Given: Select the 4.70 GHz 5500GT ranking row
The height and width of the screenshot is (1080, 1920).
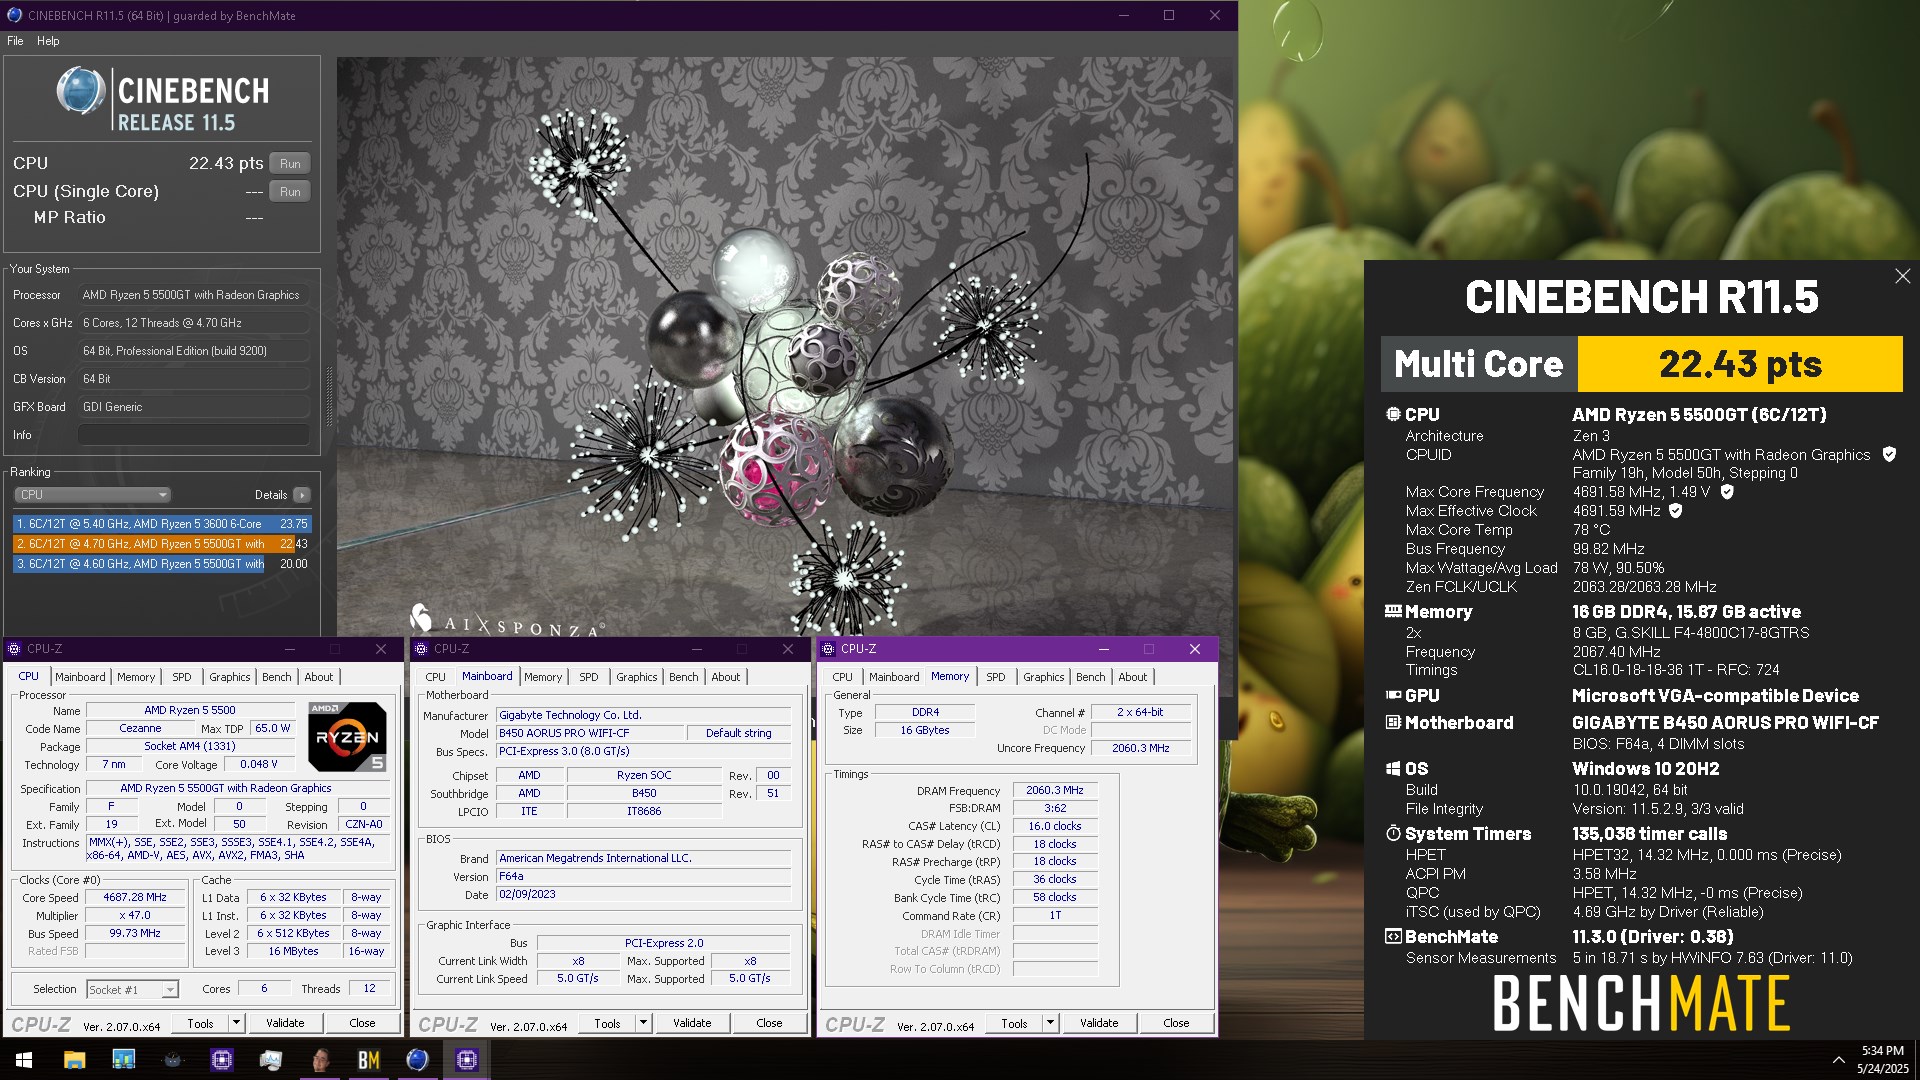Looking at the screenshot, I should tap(162, 544).
